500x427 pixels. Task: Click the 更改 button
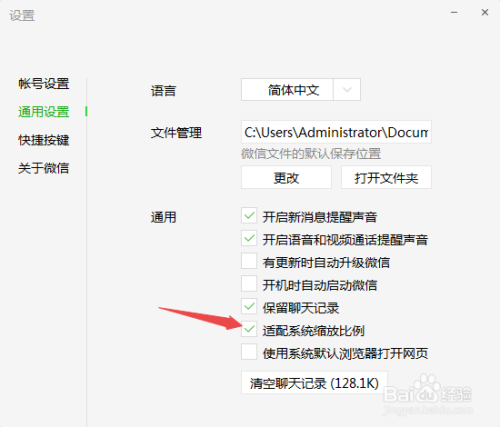pyautogui.click(x=286, y=178)
